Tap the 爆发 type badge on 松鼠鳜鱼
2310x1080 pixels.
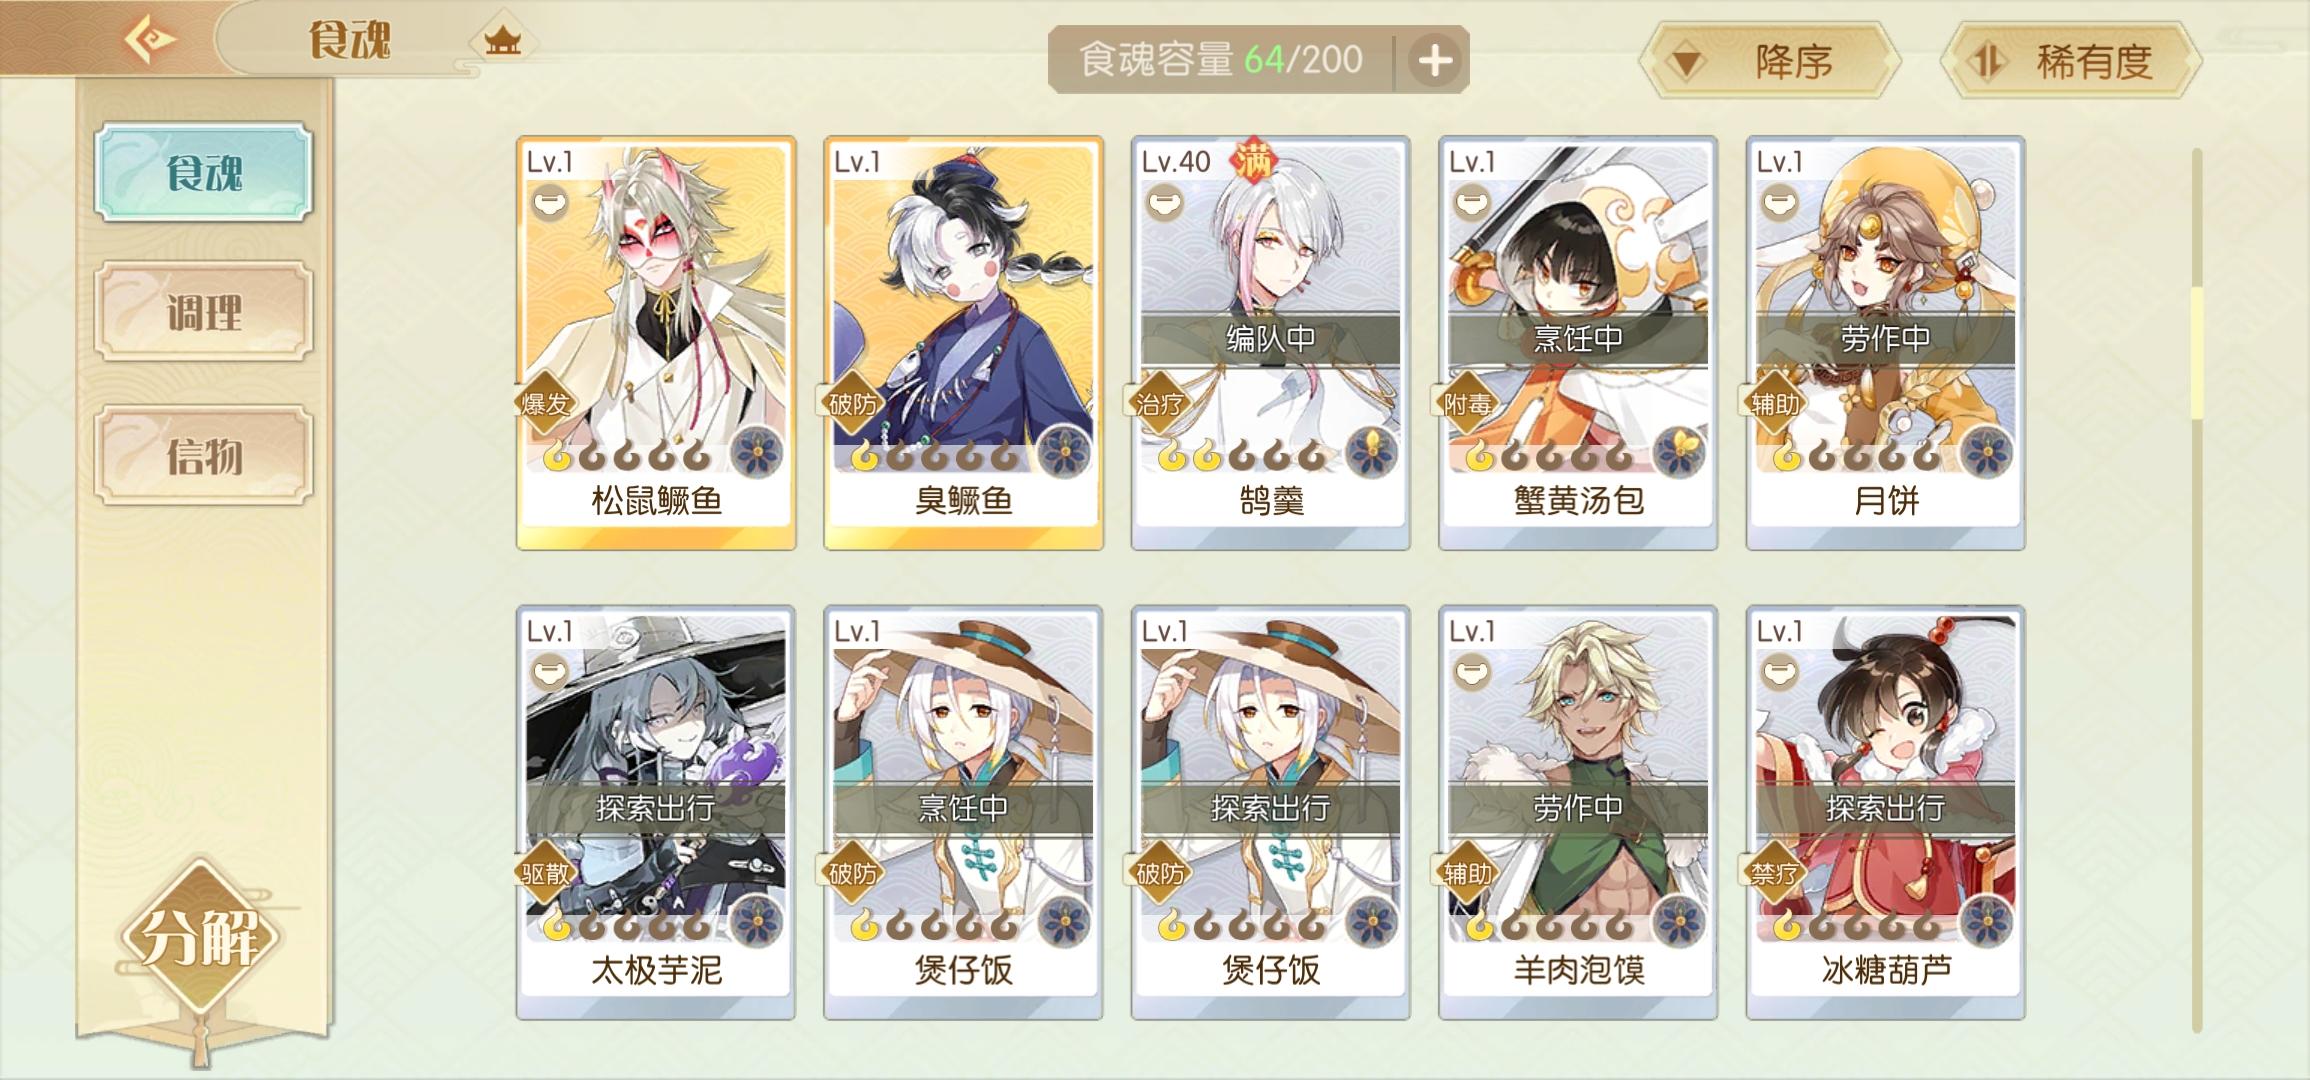546,404
